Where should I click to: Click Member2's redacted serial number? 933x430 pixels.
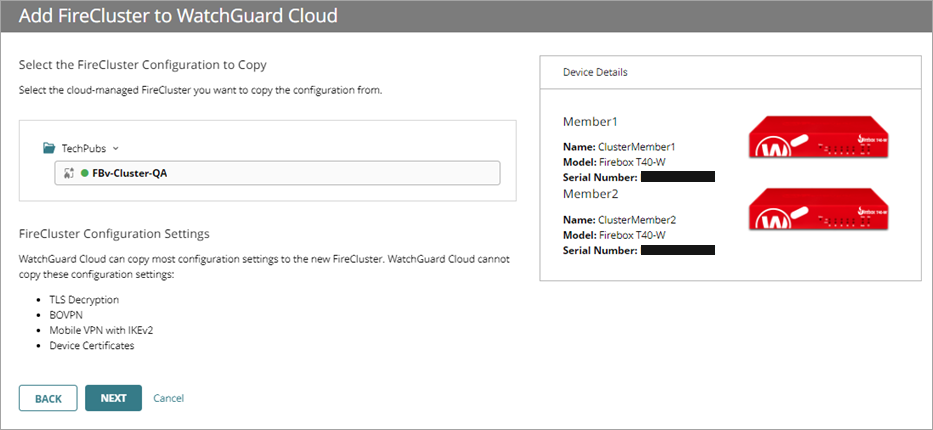[677, 249]
